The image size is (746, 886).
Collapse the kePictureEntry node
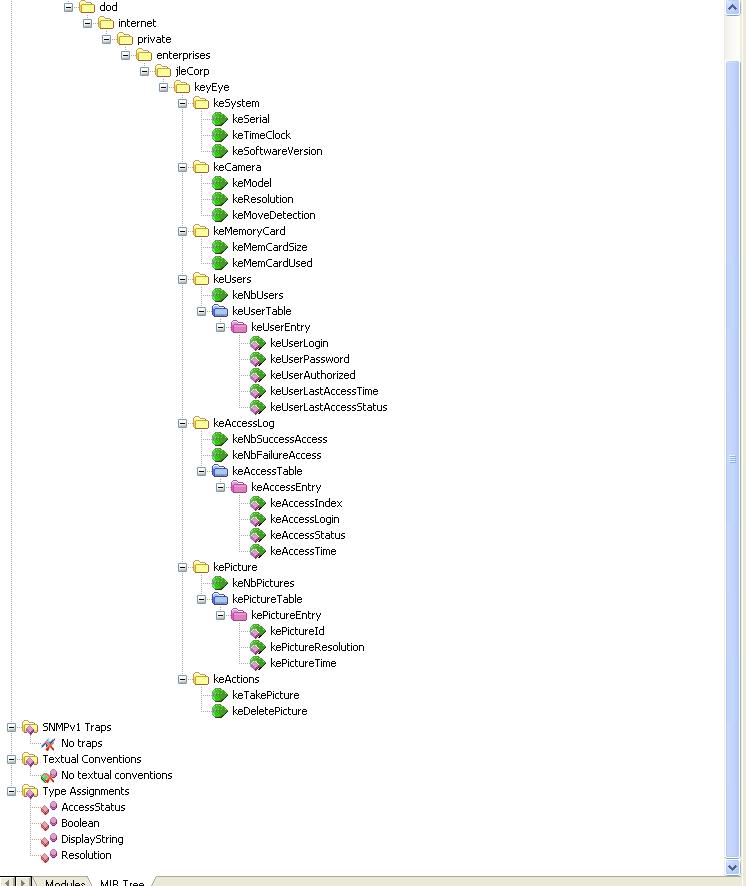(221, 615)
